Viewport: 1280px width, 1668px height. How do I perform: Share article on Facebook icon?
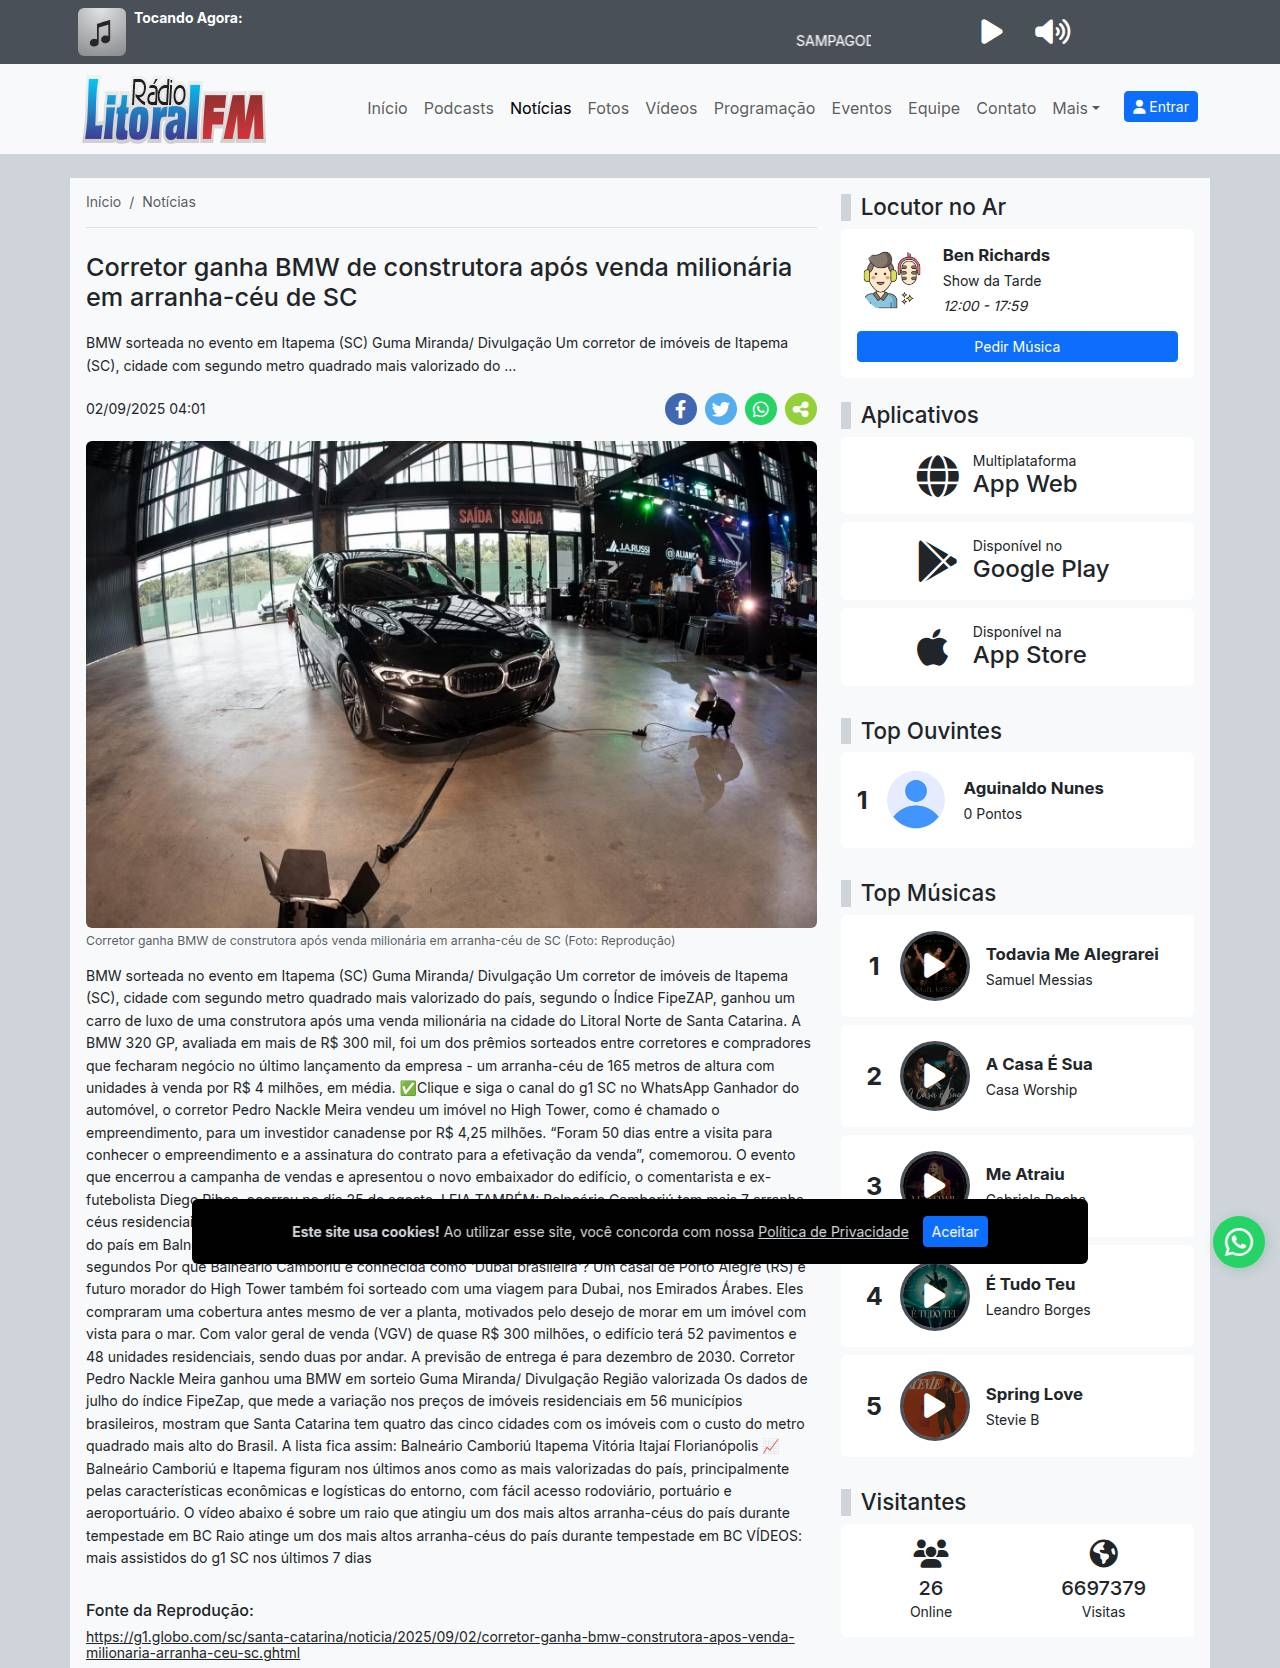(x=681, y=409)
